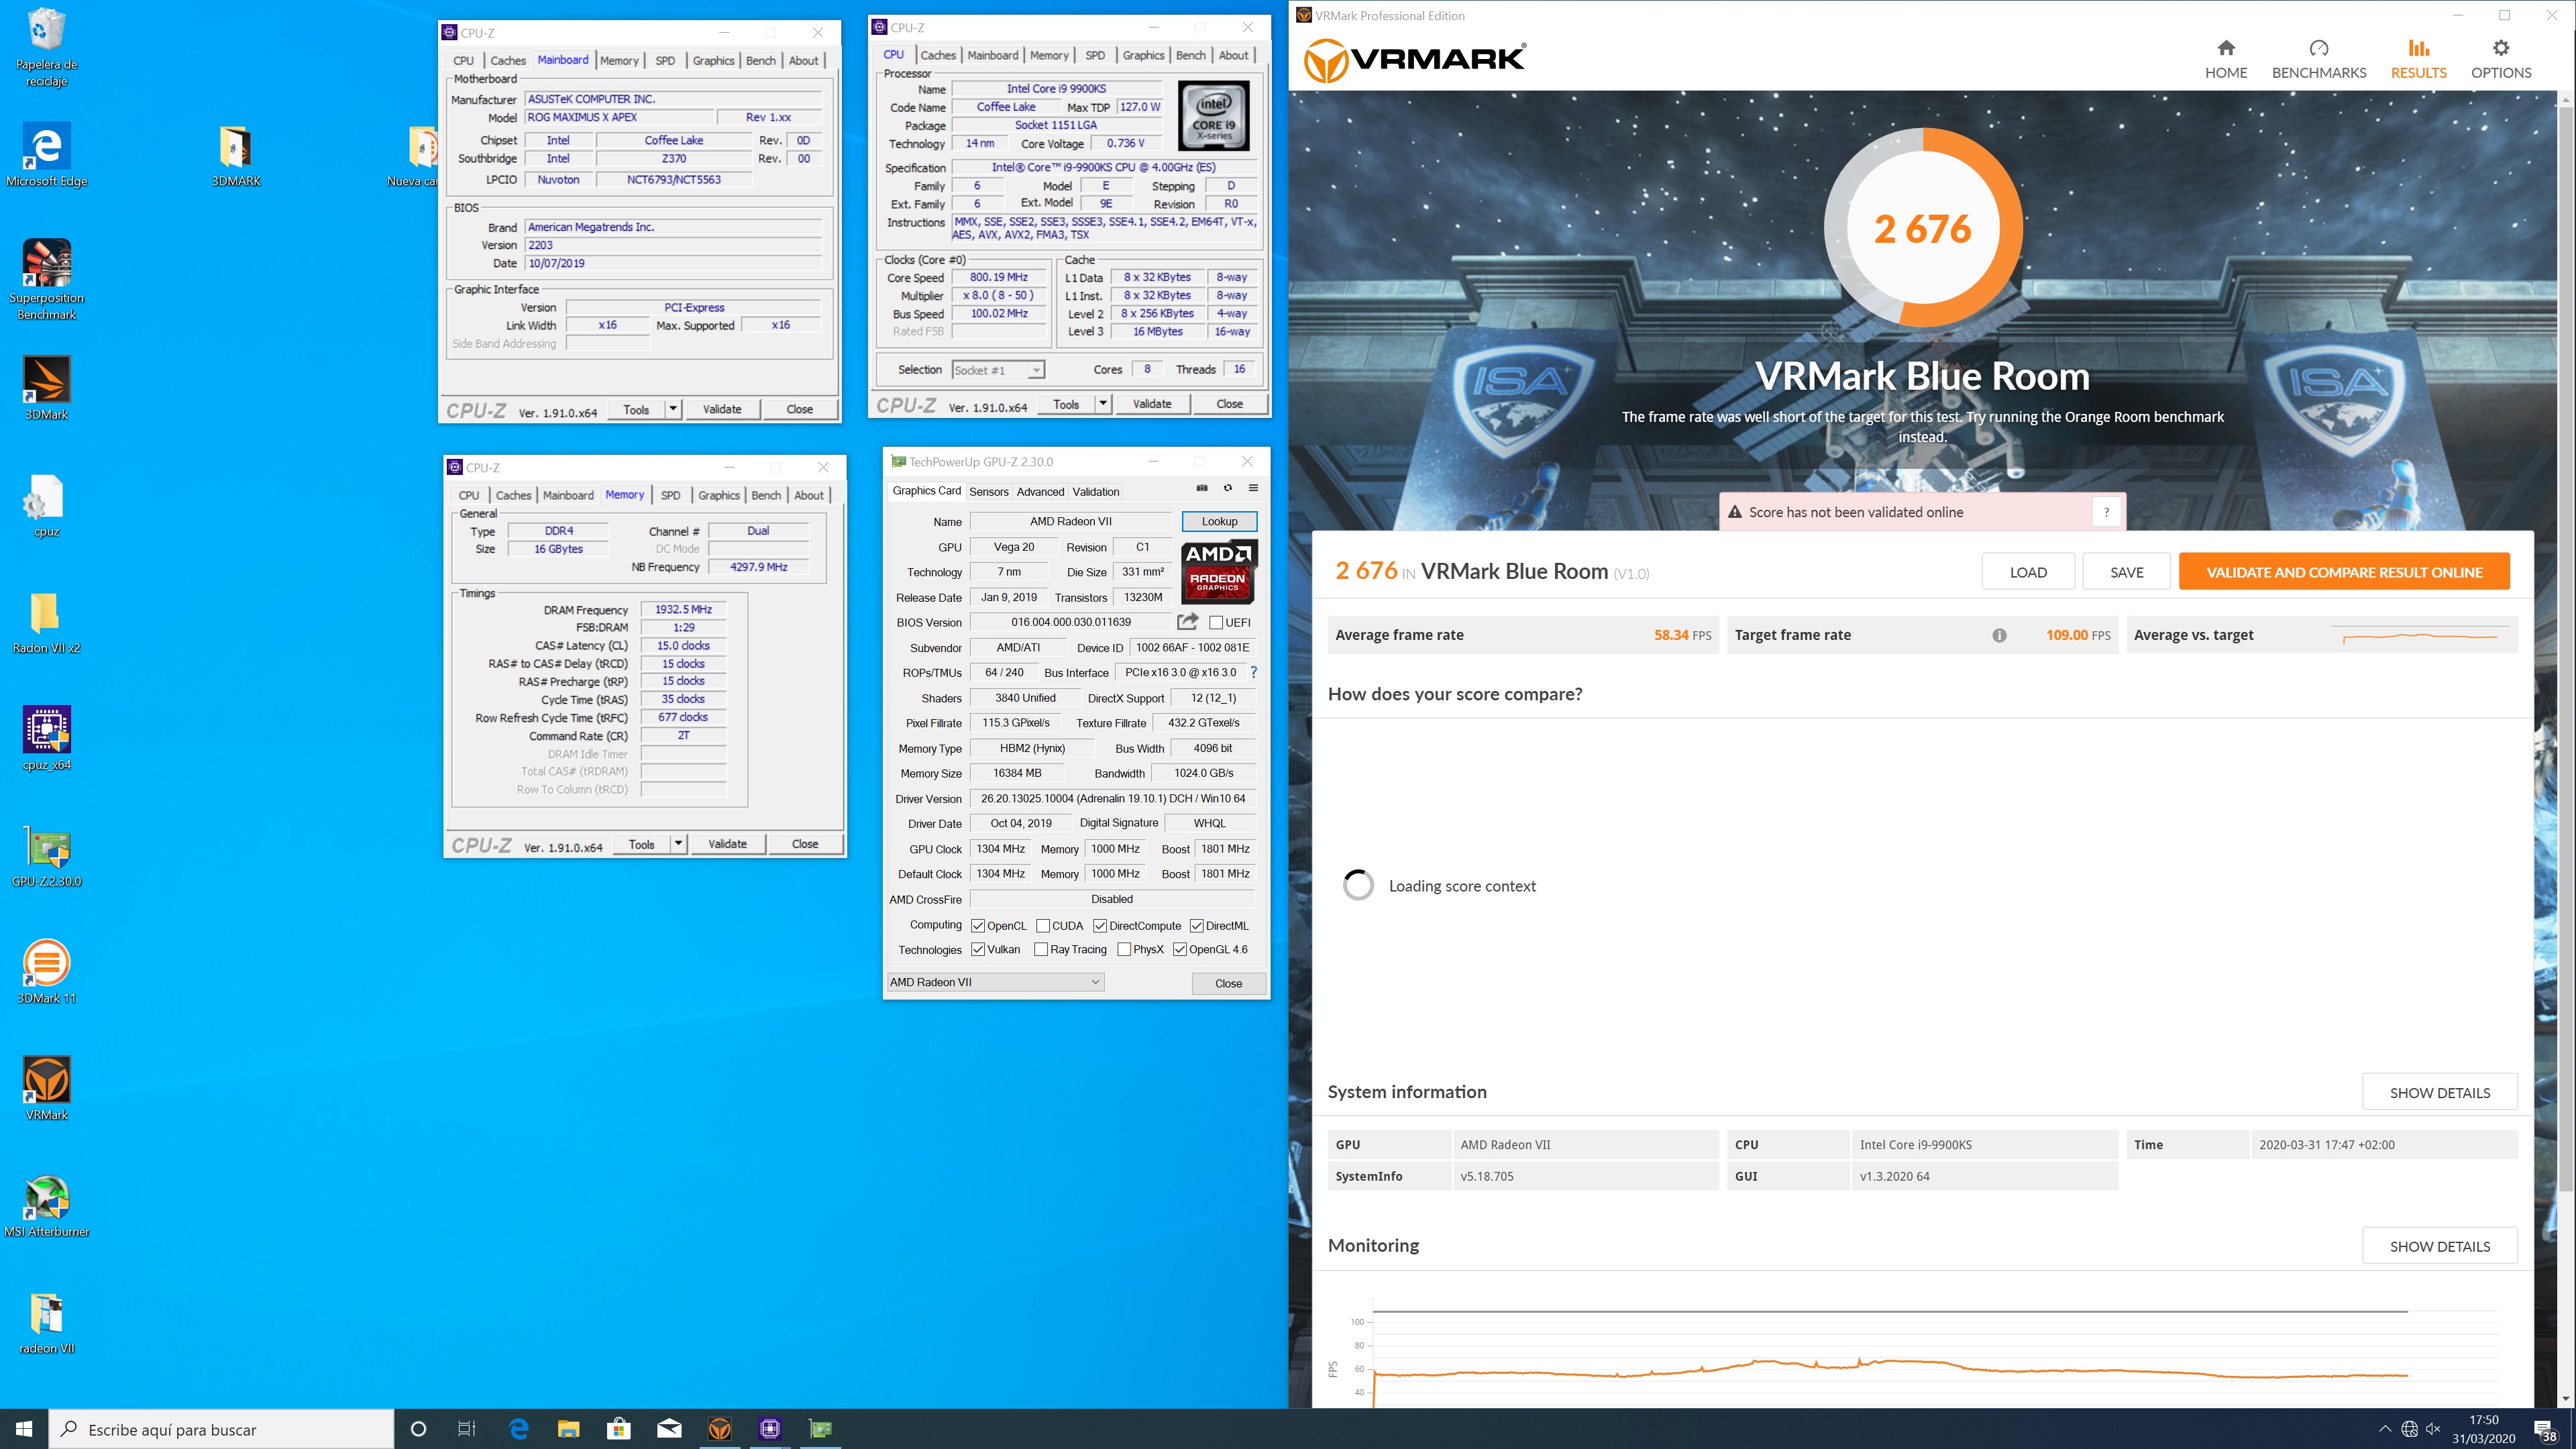This screenshot has height=1449, width=2576.
Task: Switch to the Sensors tab in GPU-Z
Action: click(x=989, y=491)
